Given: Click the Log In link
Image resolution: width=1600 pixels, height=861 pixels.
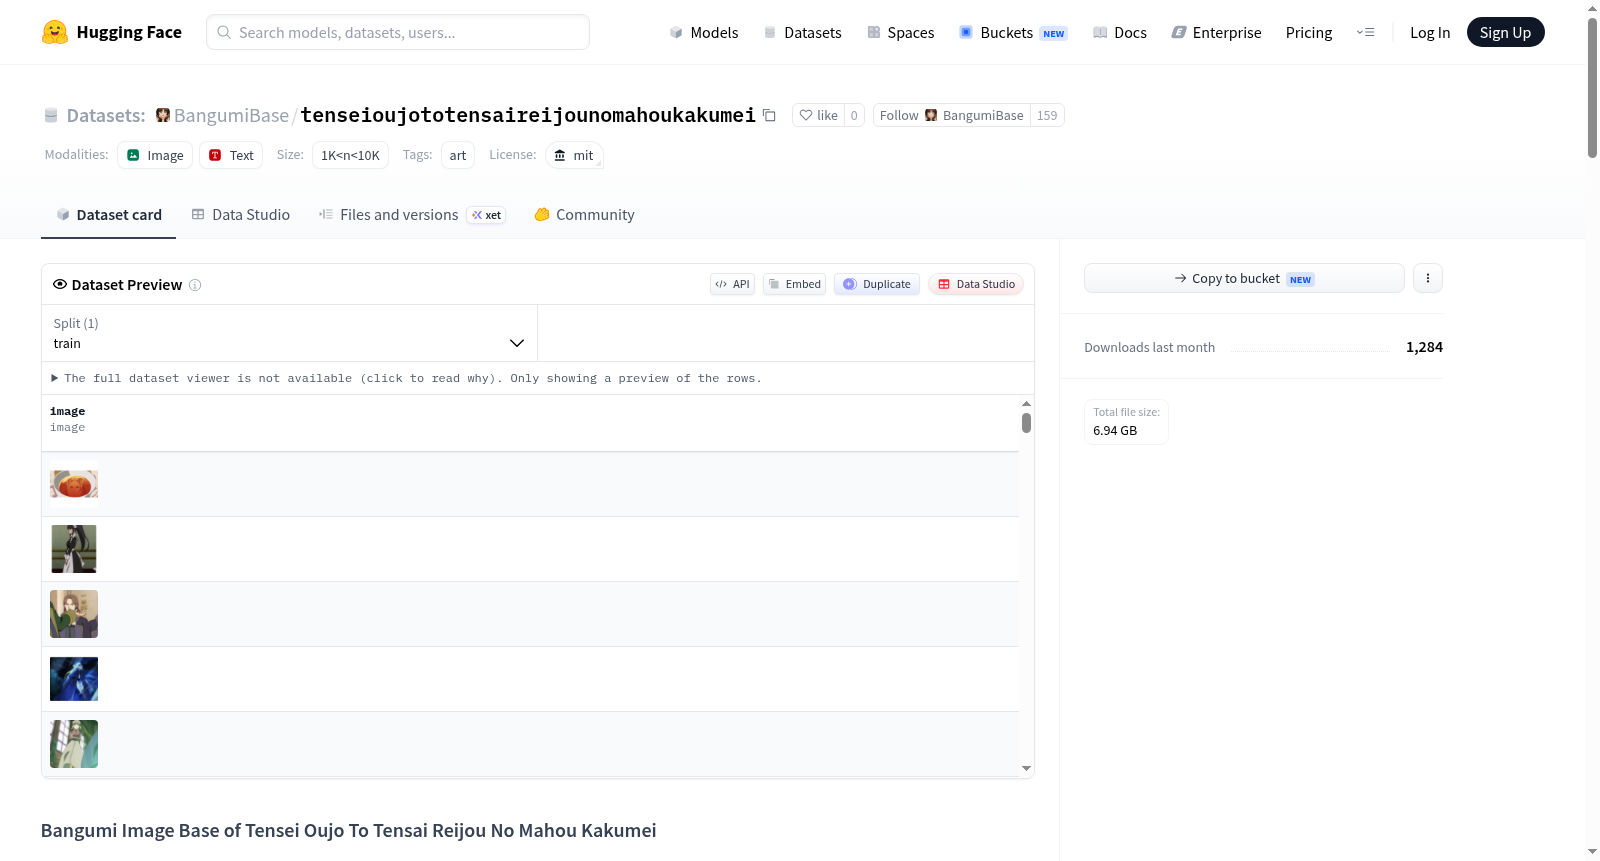Looking at the screenshot, I should point(1430,32).
